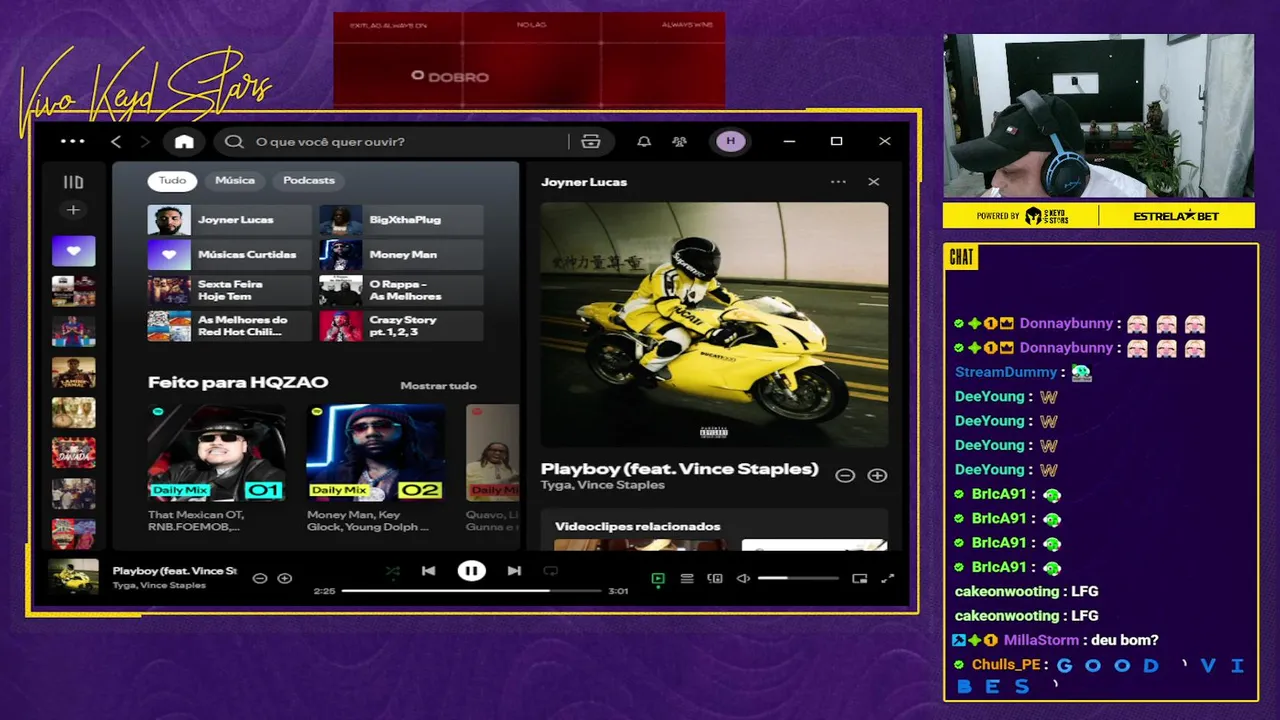This screenshot has height=720, width=1280.
Task: Open As Melhores do Red Hot Chili tile
Action: [x=230, y=326]
